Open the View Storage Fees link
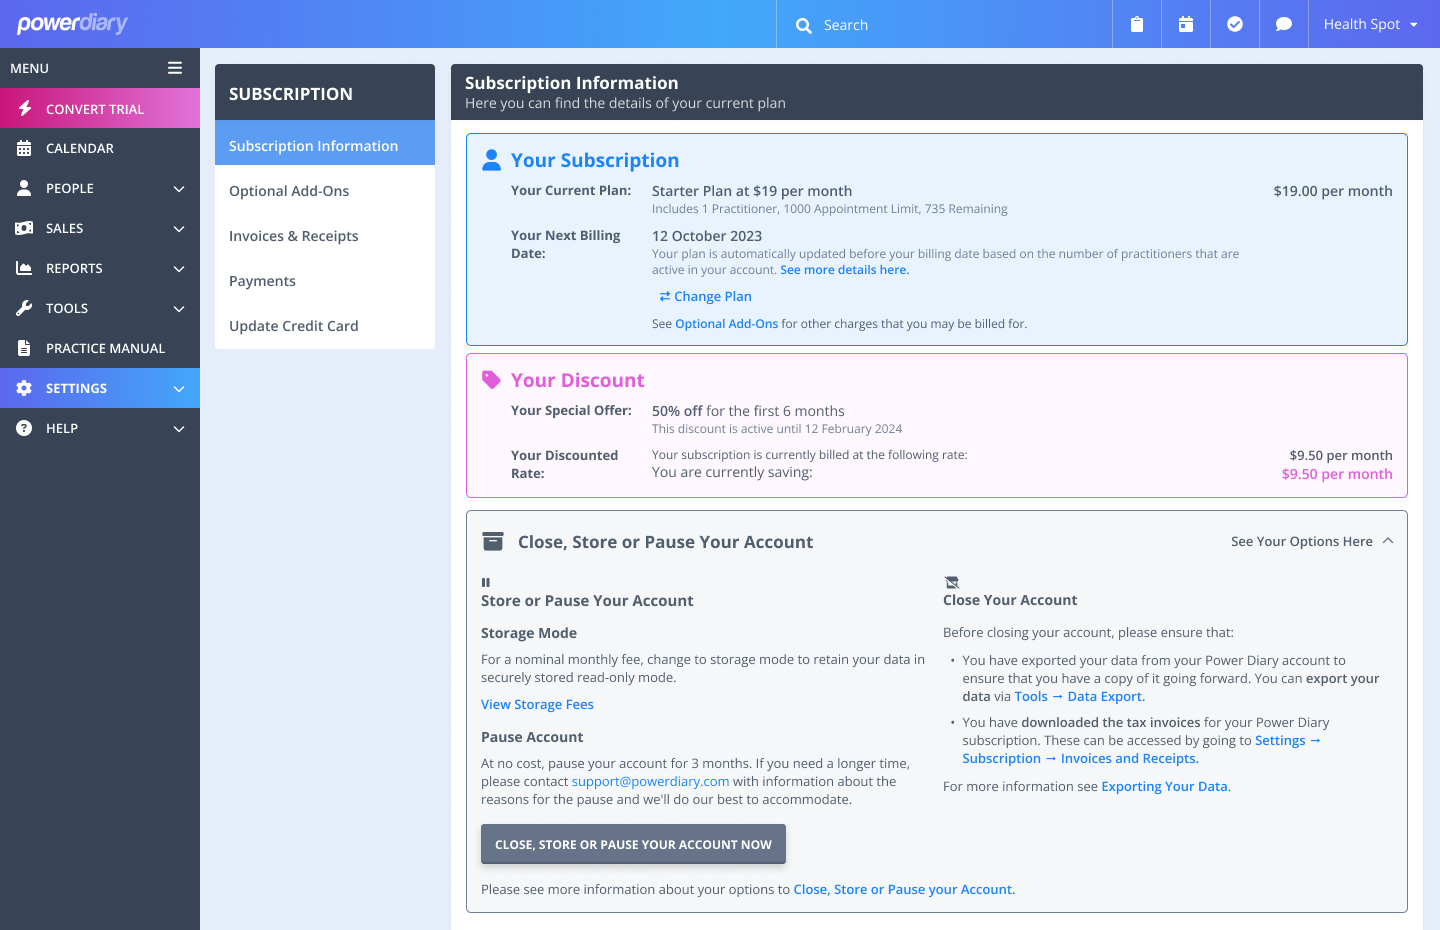Screen dimensions: 1440x930 coord(537,704)
